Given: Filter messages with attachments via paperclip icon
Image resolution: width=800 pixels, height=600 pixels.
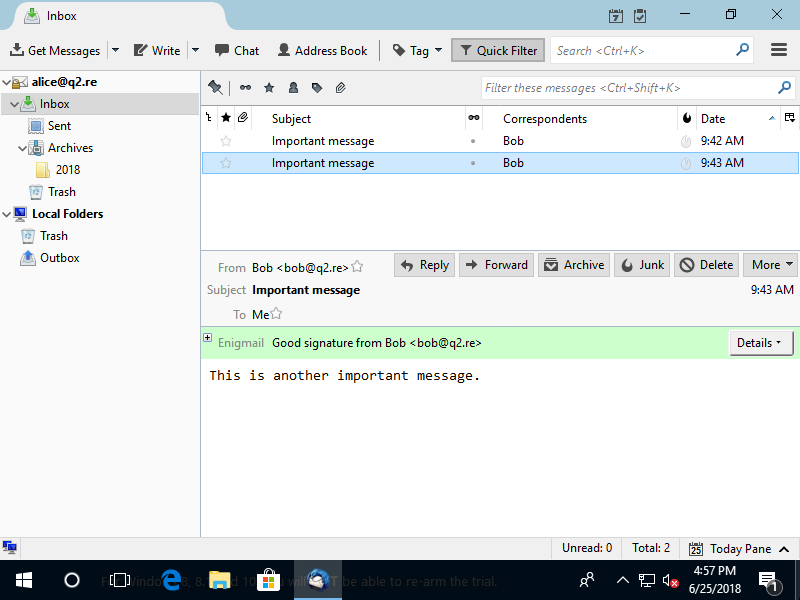Looking at the screenshot, I should click(x=341, y=88).
